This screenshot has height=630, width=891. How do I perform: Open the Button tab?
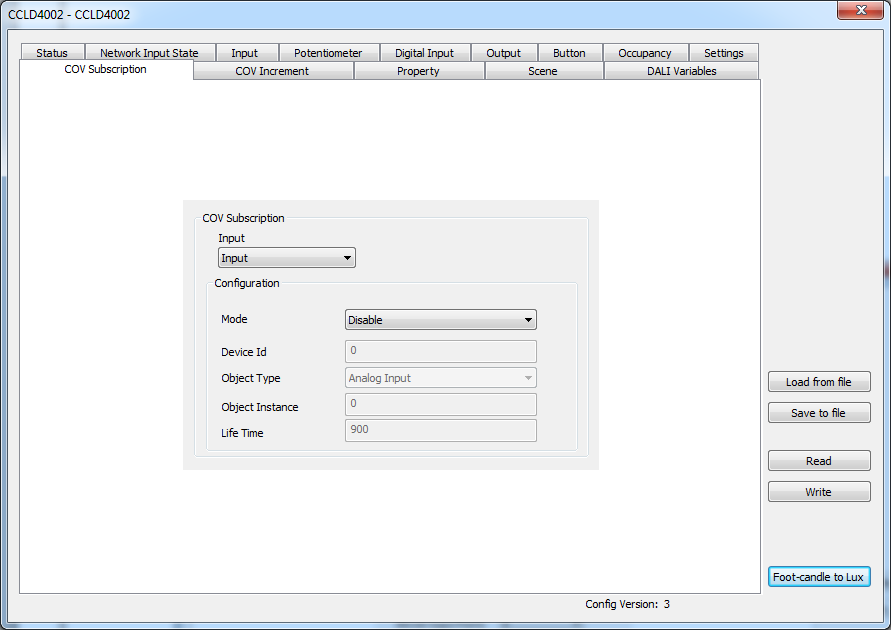tap(569, 53)
